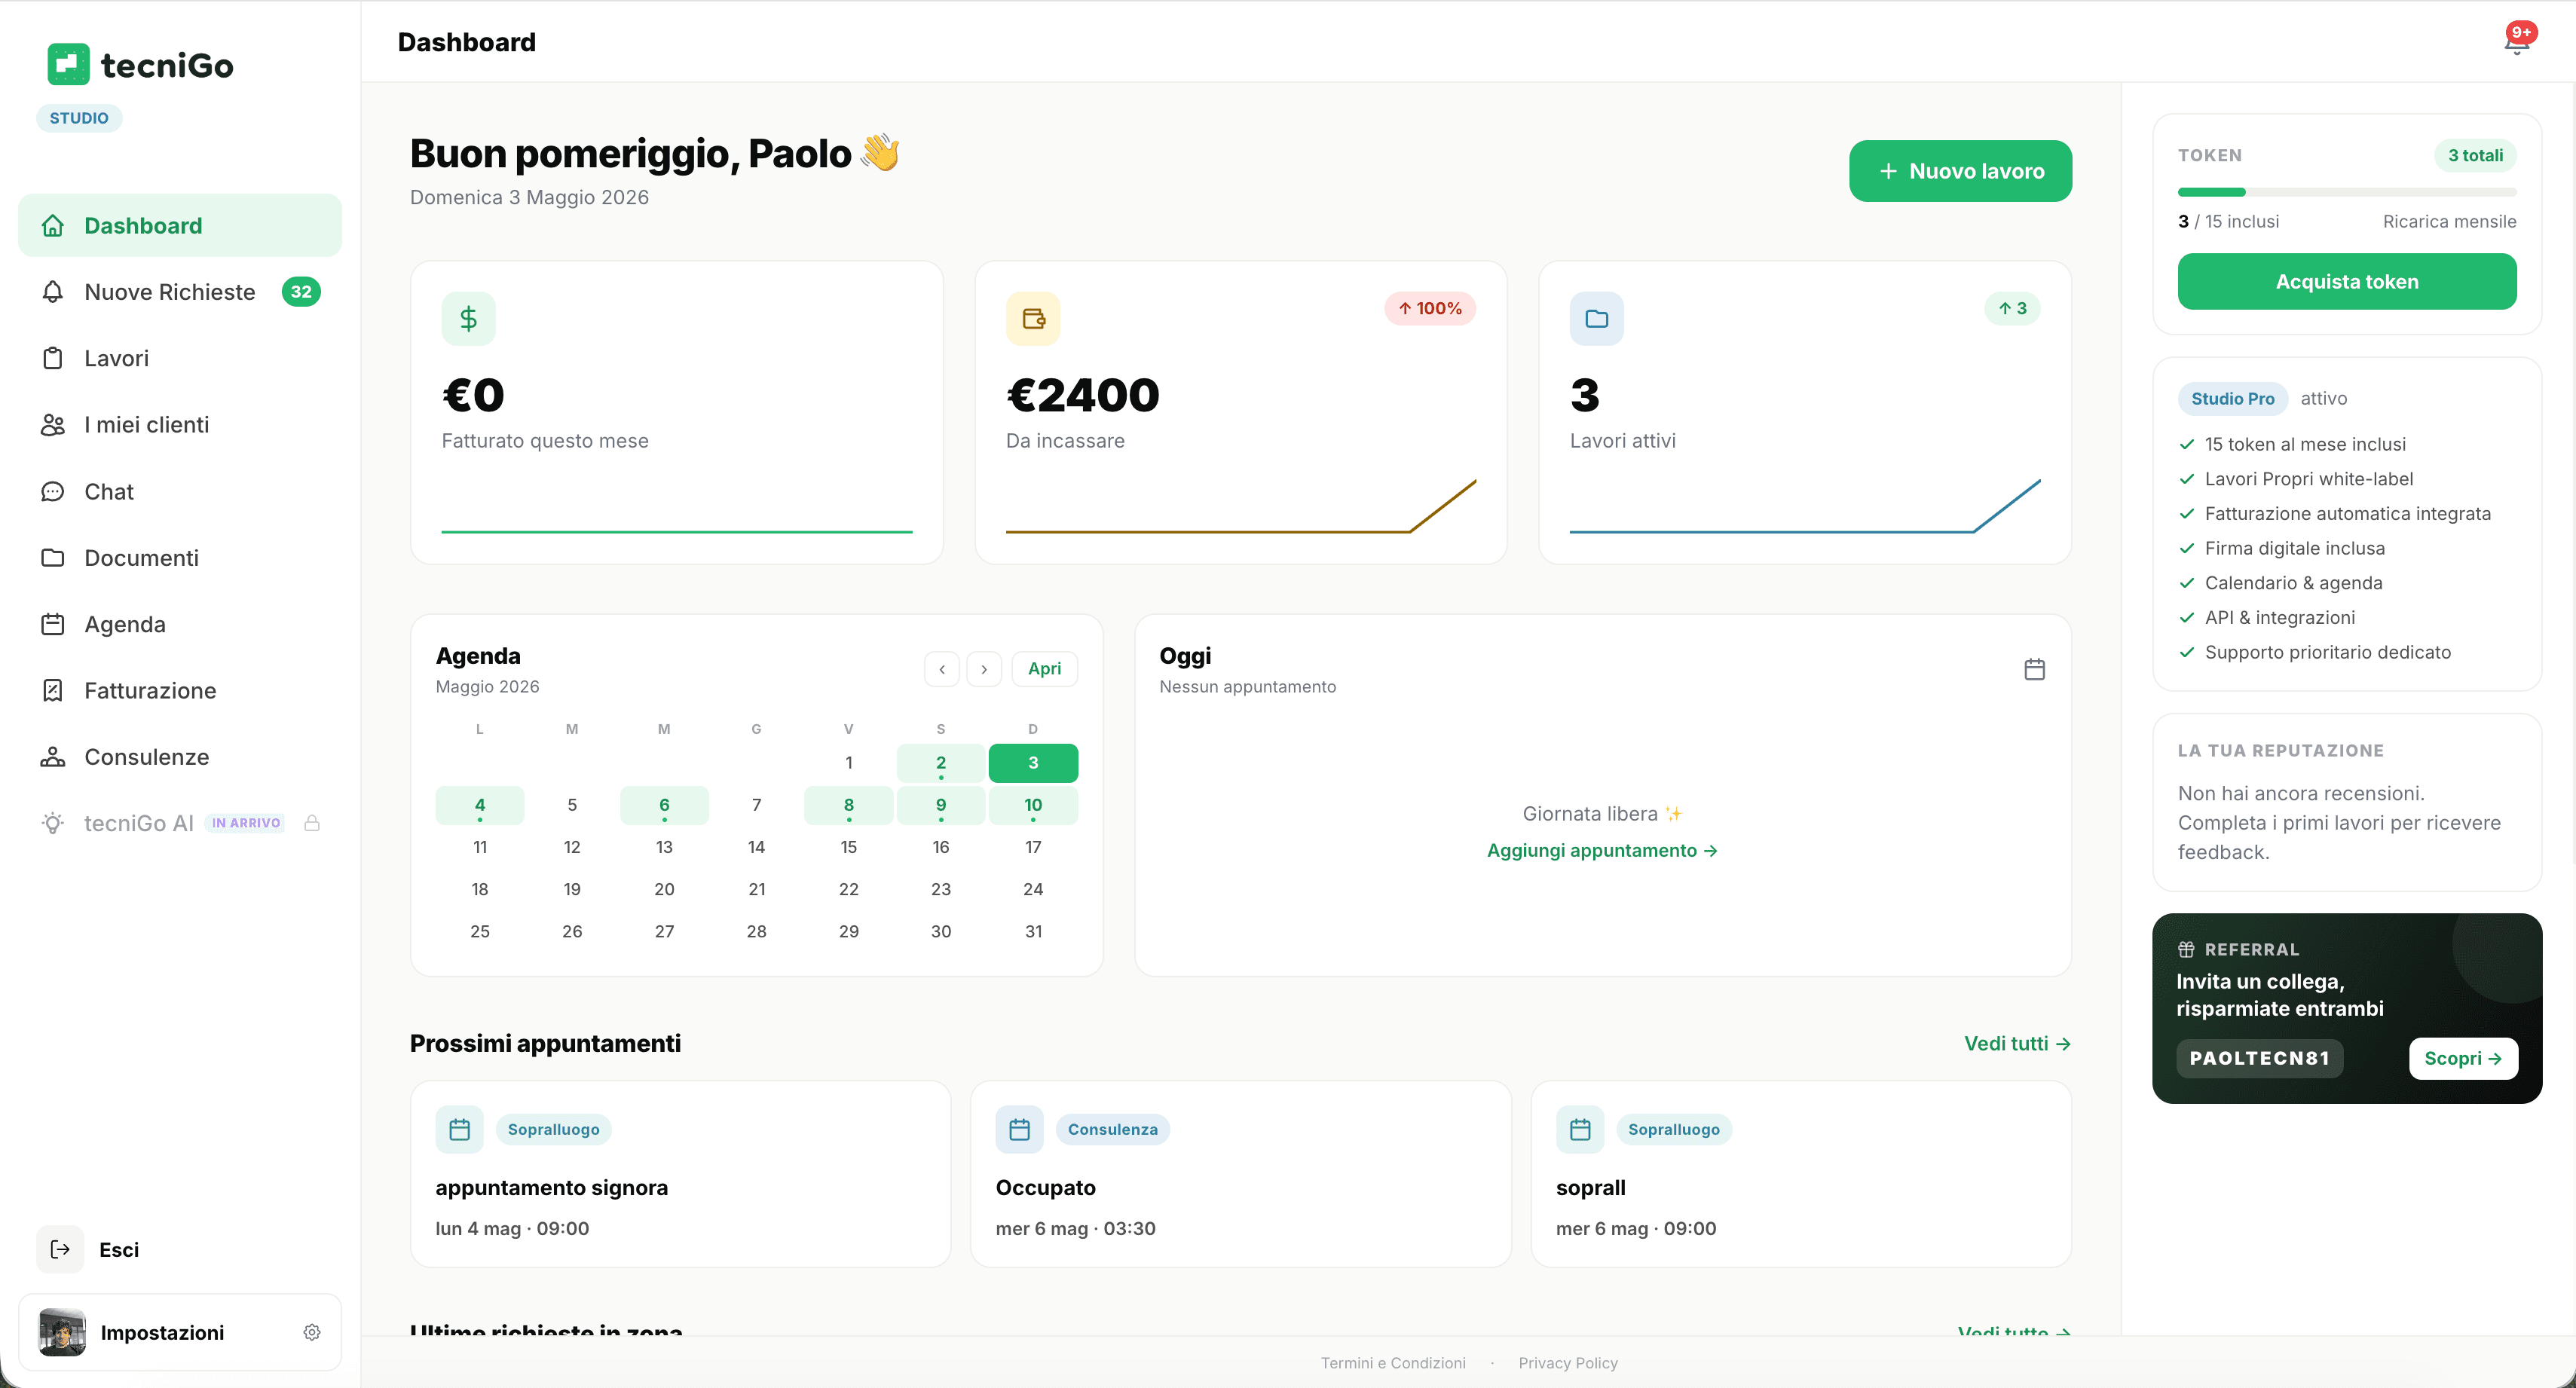Image resolution: width=2576 pixels, height=1388 pixels.
Task: Click the 100% increase badge
Action: tap(1430, 308)
